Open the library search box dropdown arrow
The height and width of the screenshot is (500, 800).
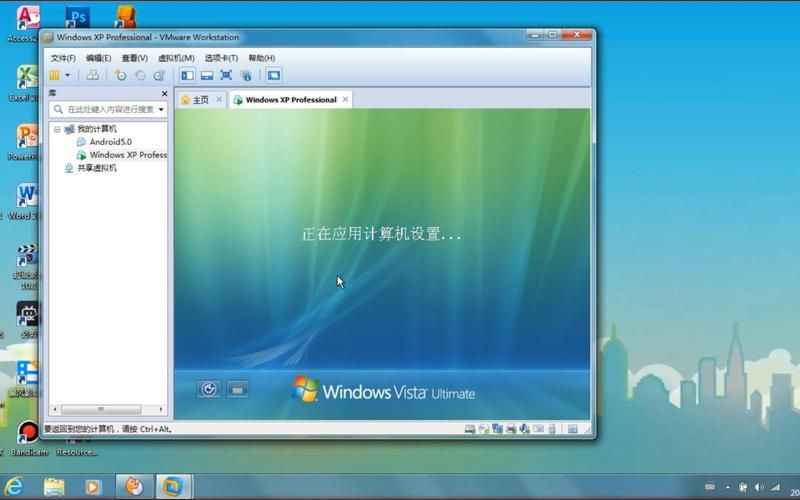tap(161, 109)
